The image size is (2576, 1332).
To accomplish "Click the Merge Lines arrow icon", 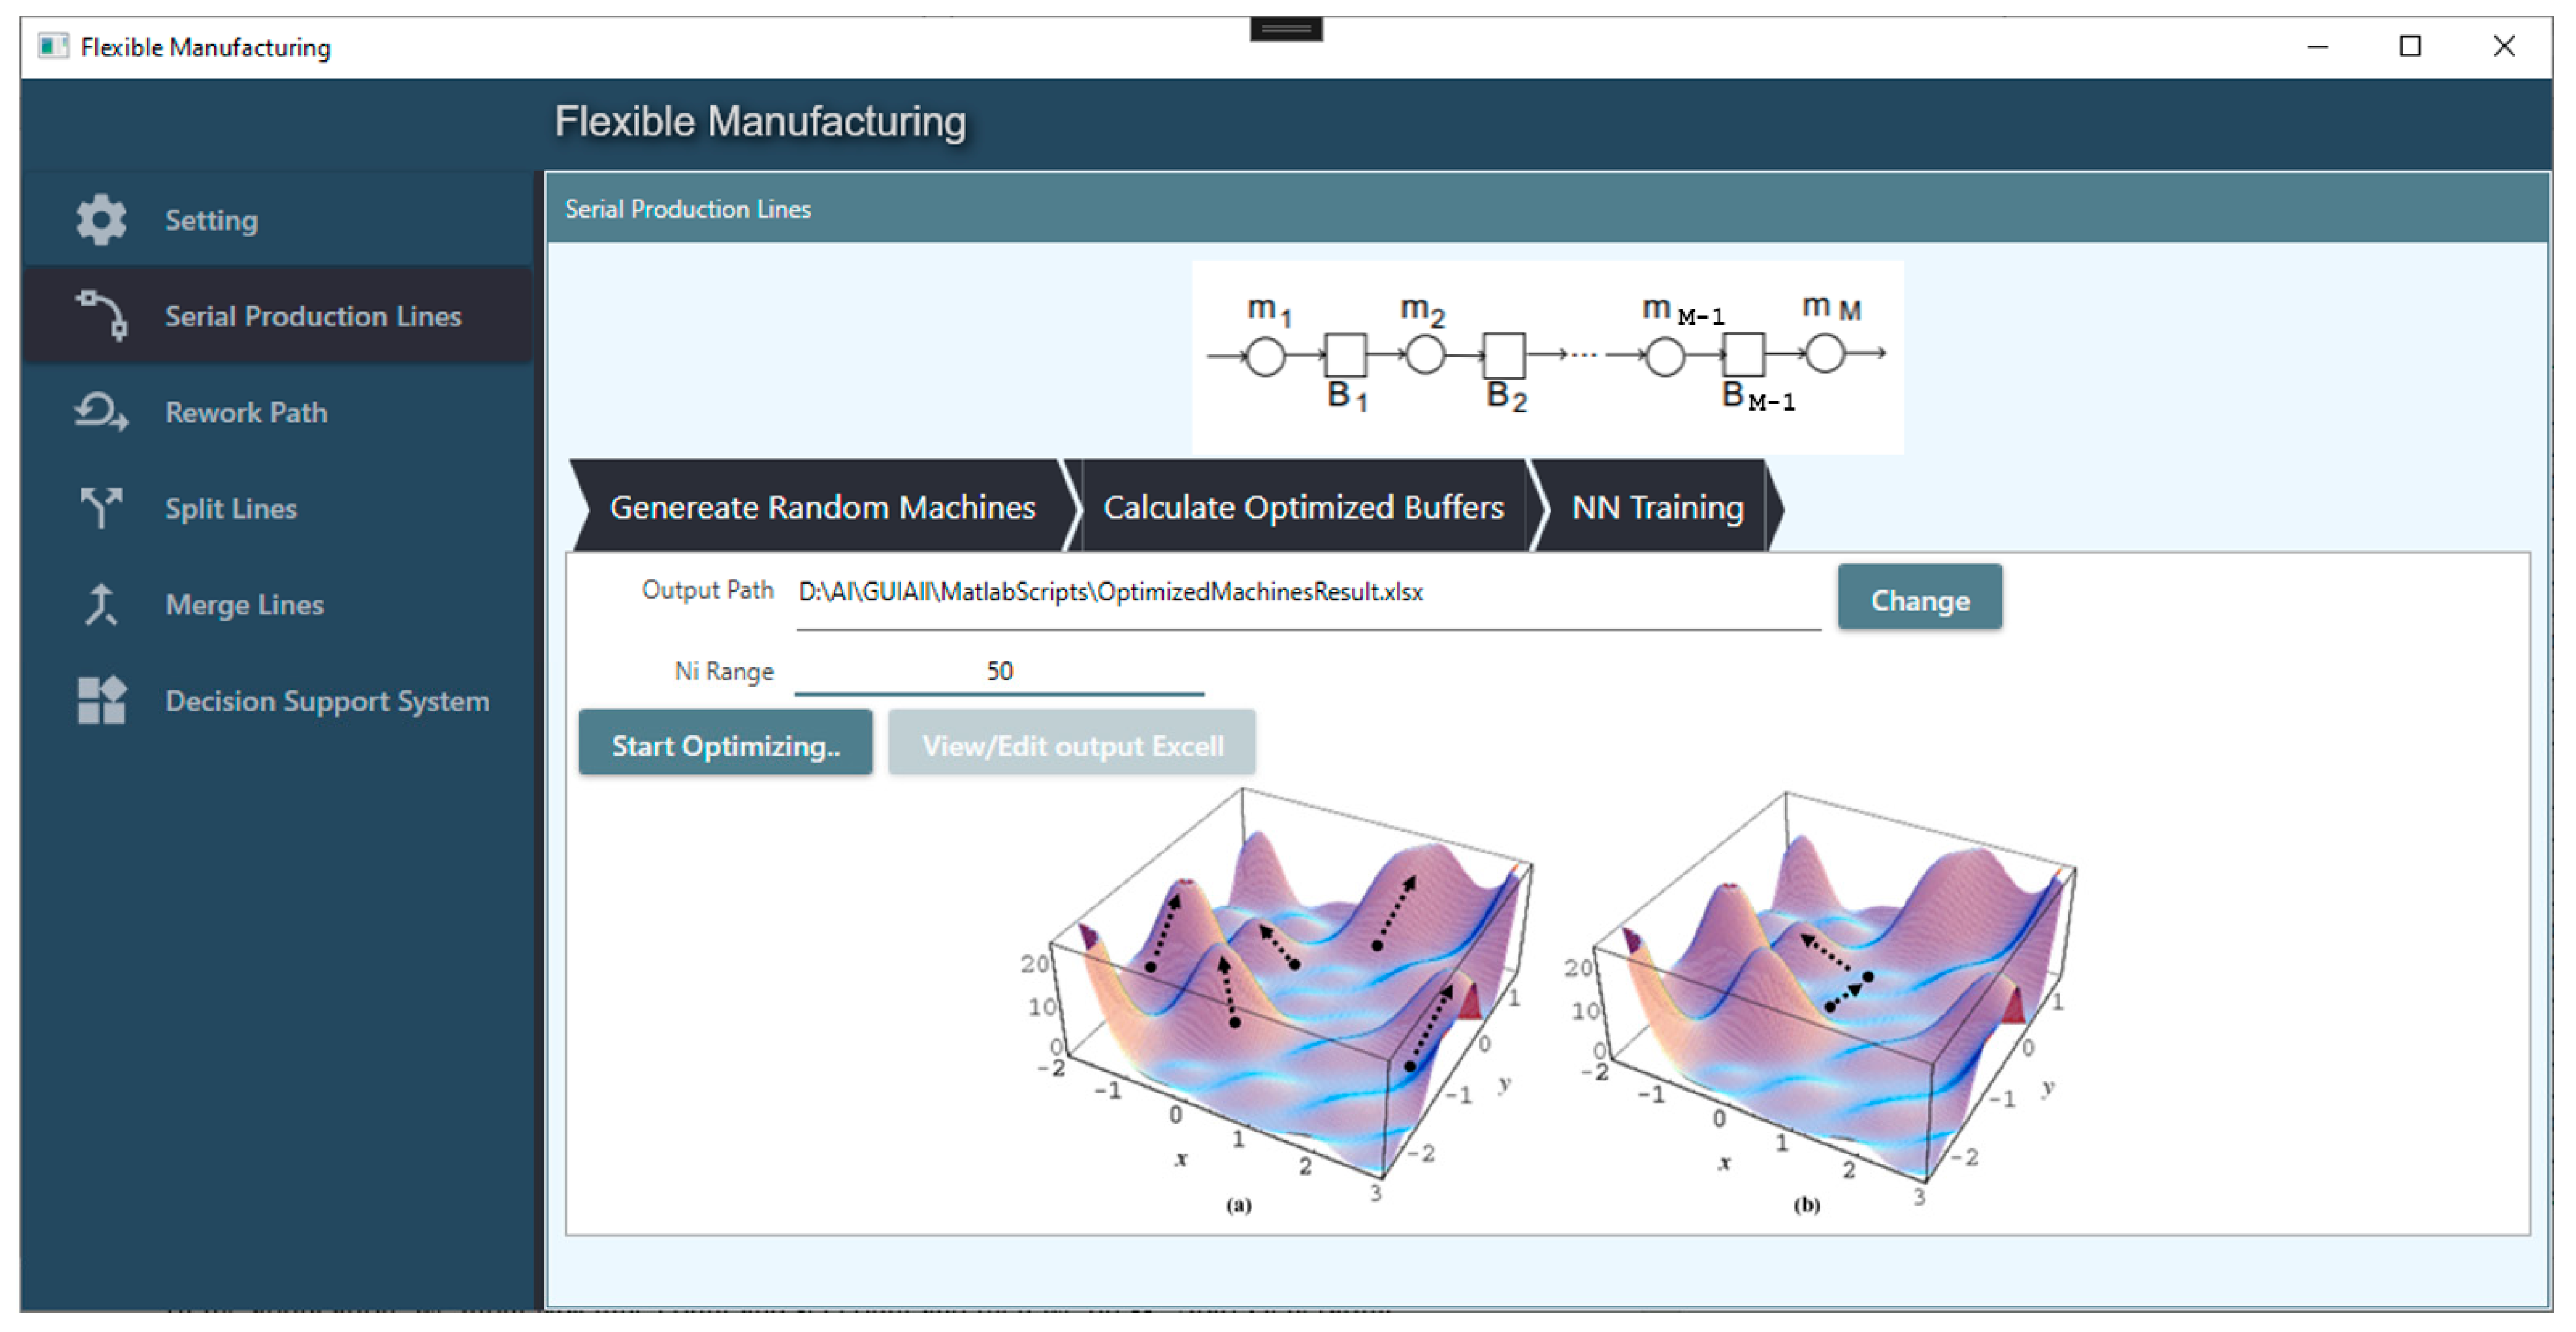I will pyautogui.click(x=101, y=604).
